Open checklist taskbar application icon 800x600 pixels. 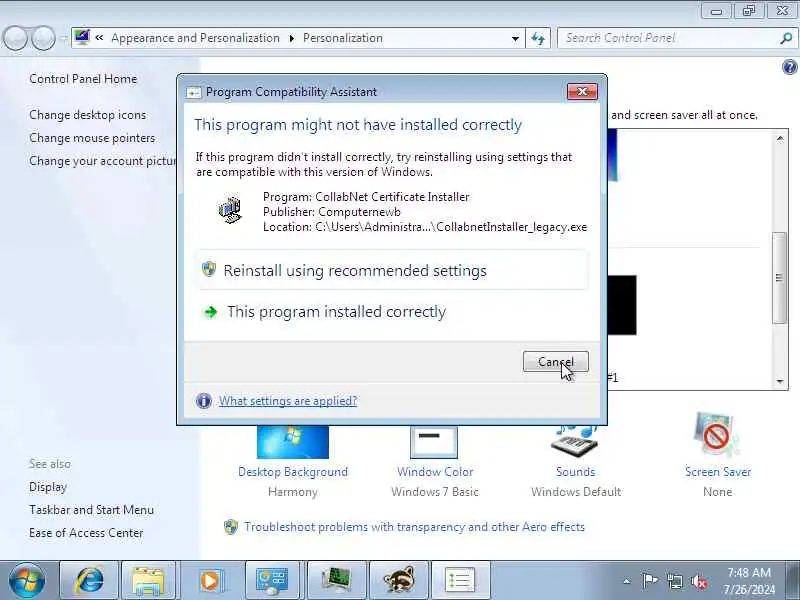pyautogui.click(x=460, y=580)
